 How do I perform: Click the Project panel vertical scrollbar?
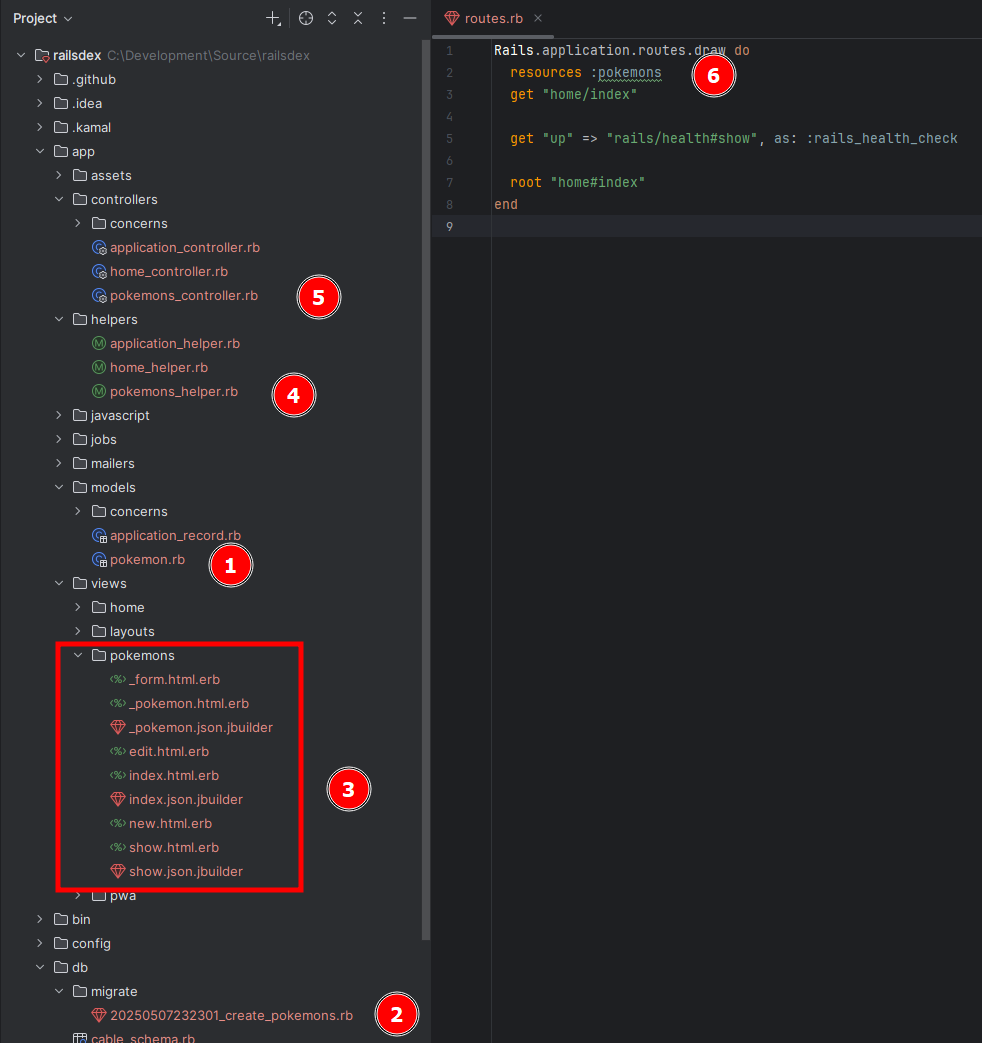coord(426,500)
